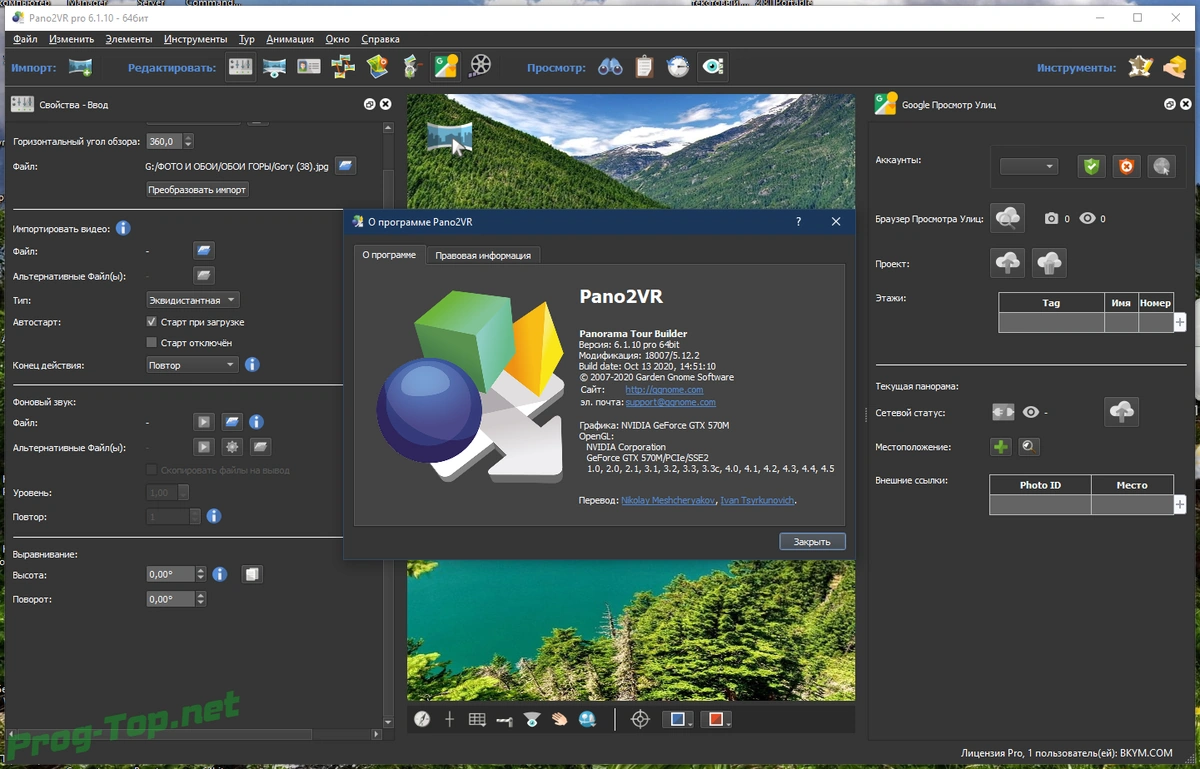Open the Tour Browser toolbar icon

343,67
